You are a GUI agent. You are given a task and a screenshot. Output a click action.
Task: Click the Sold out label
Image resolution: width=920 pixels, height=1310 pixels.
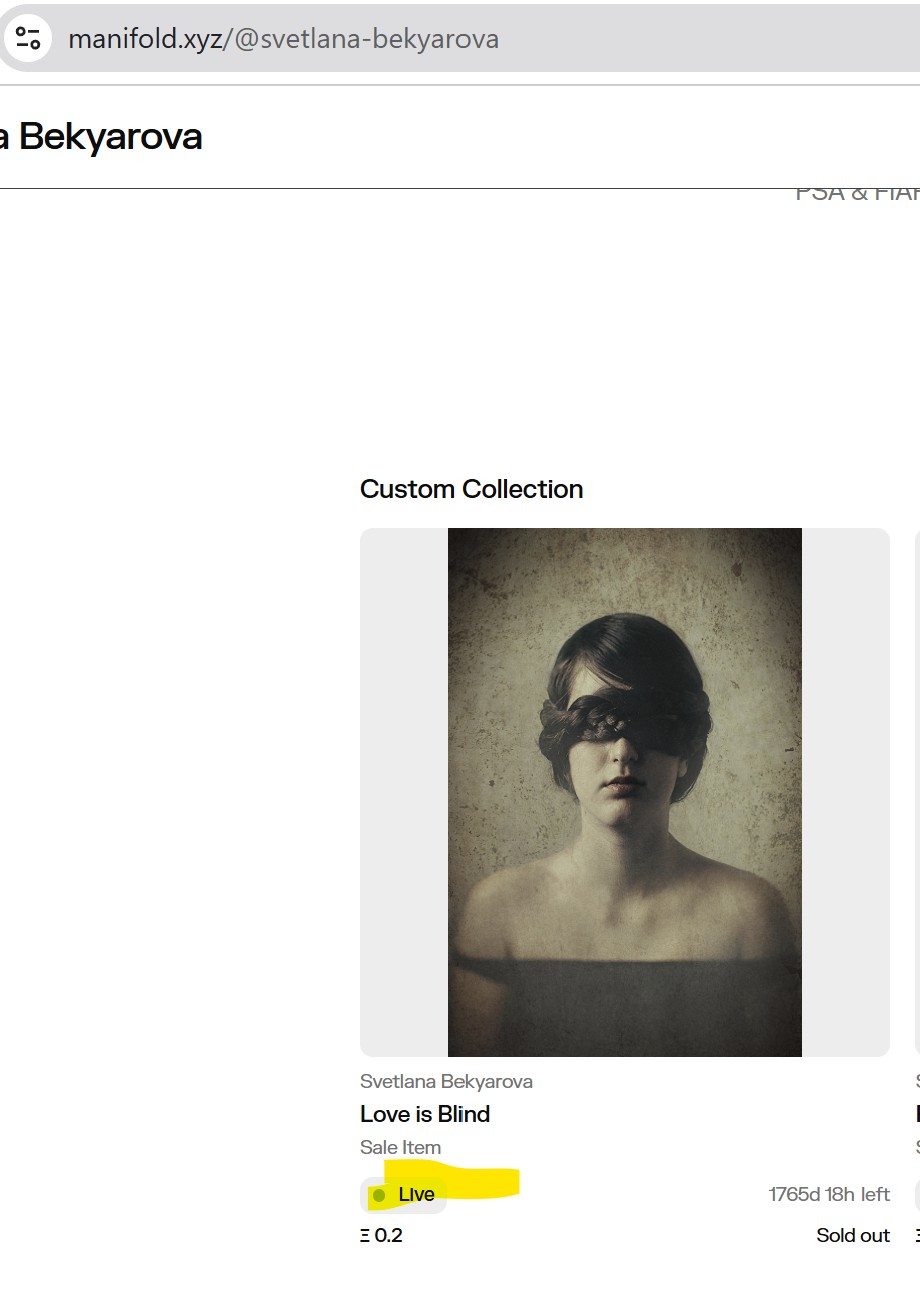pos(853,1235)
